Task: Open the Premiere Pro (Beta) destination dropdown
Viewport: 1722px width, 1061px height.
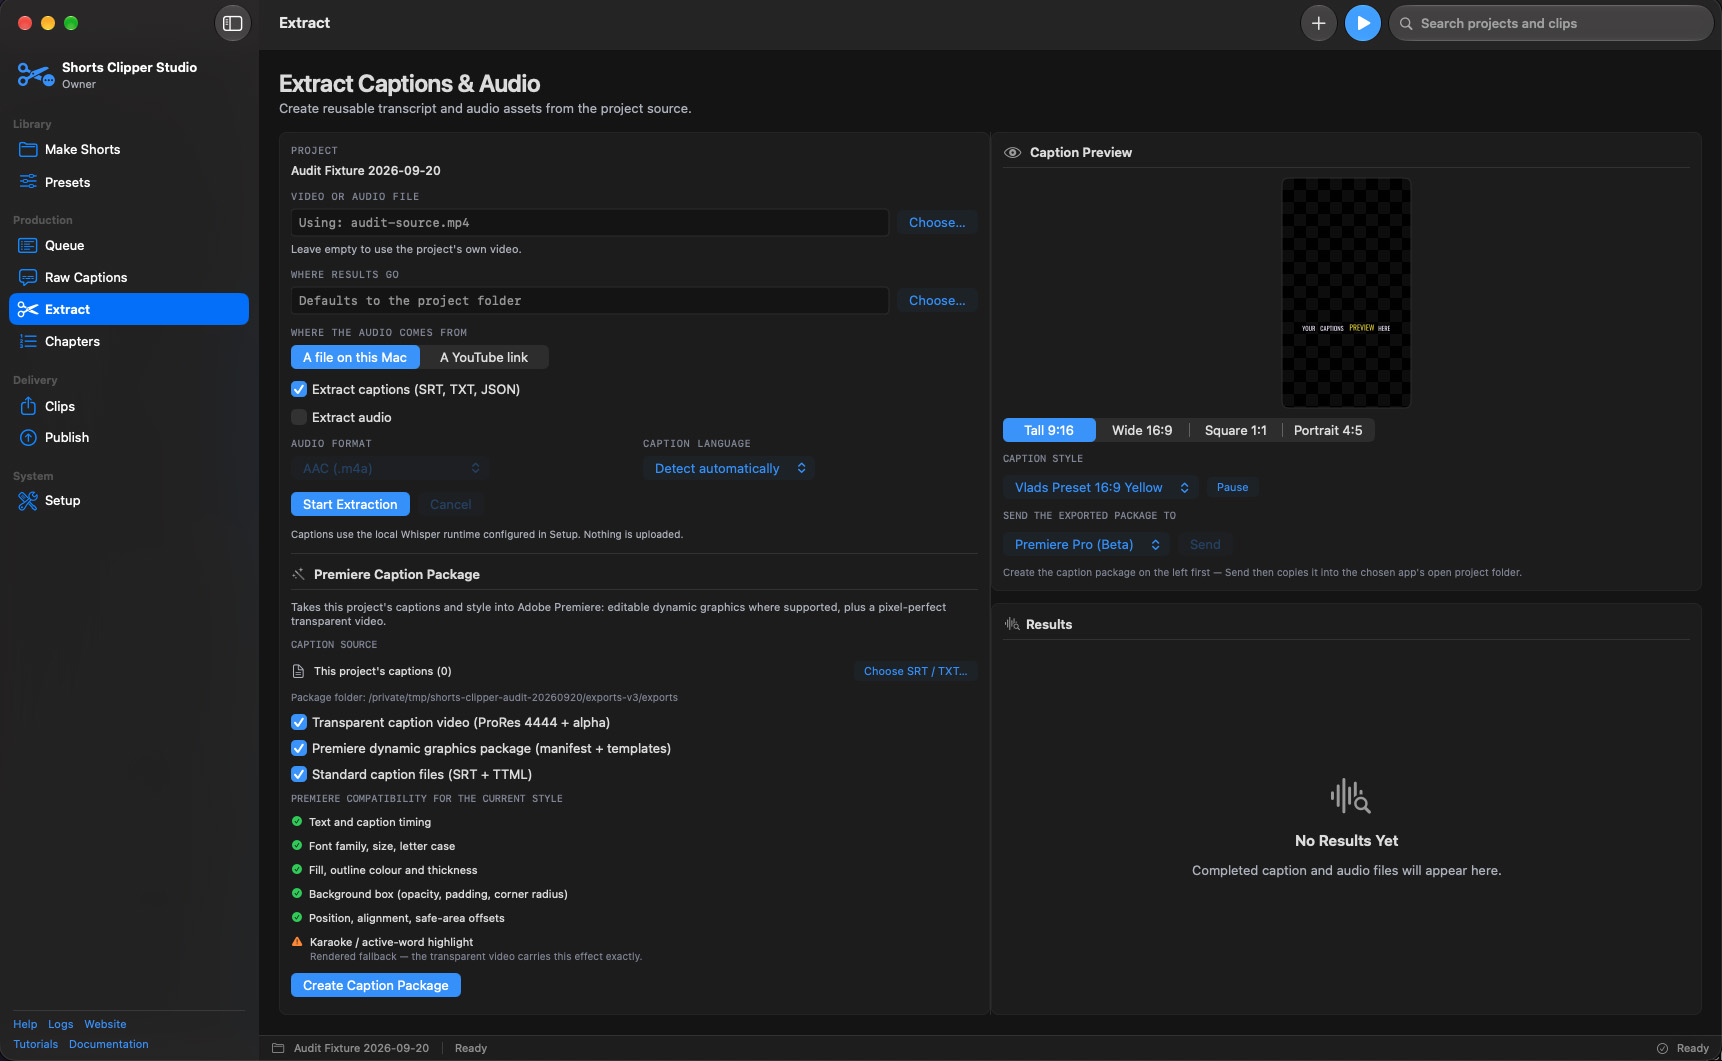Action: tap(1086, 544)
